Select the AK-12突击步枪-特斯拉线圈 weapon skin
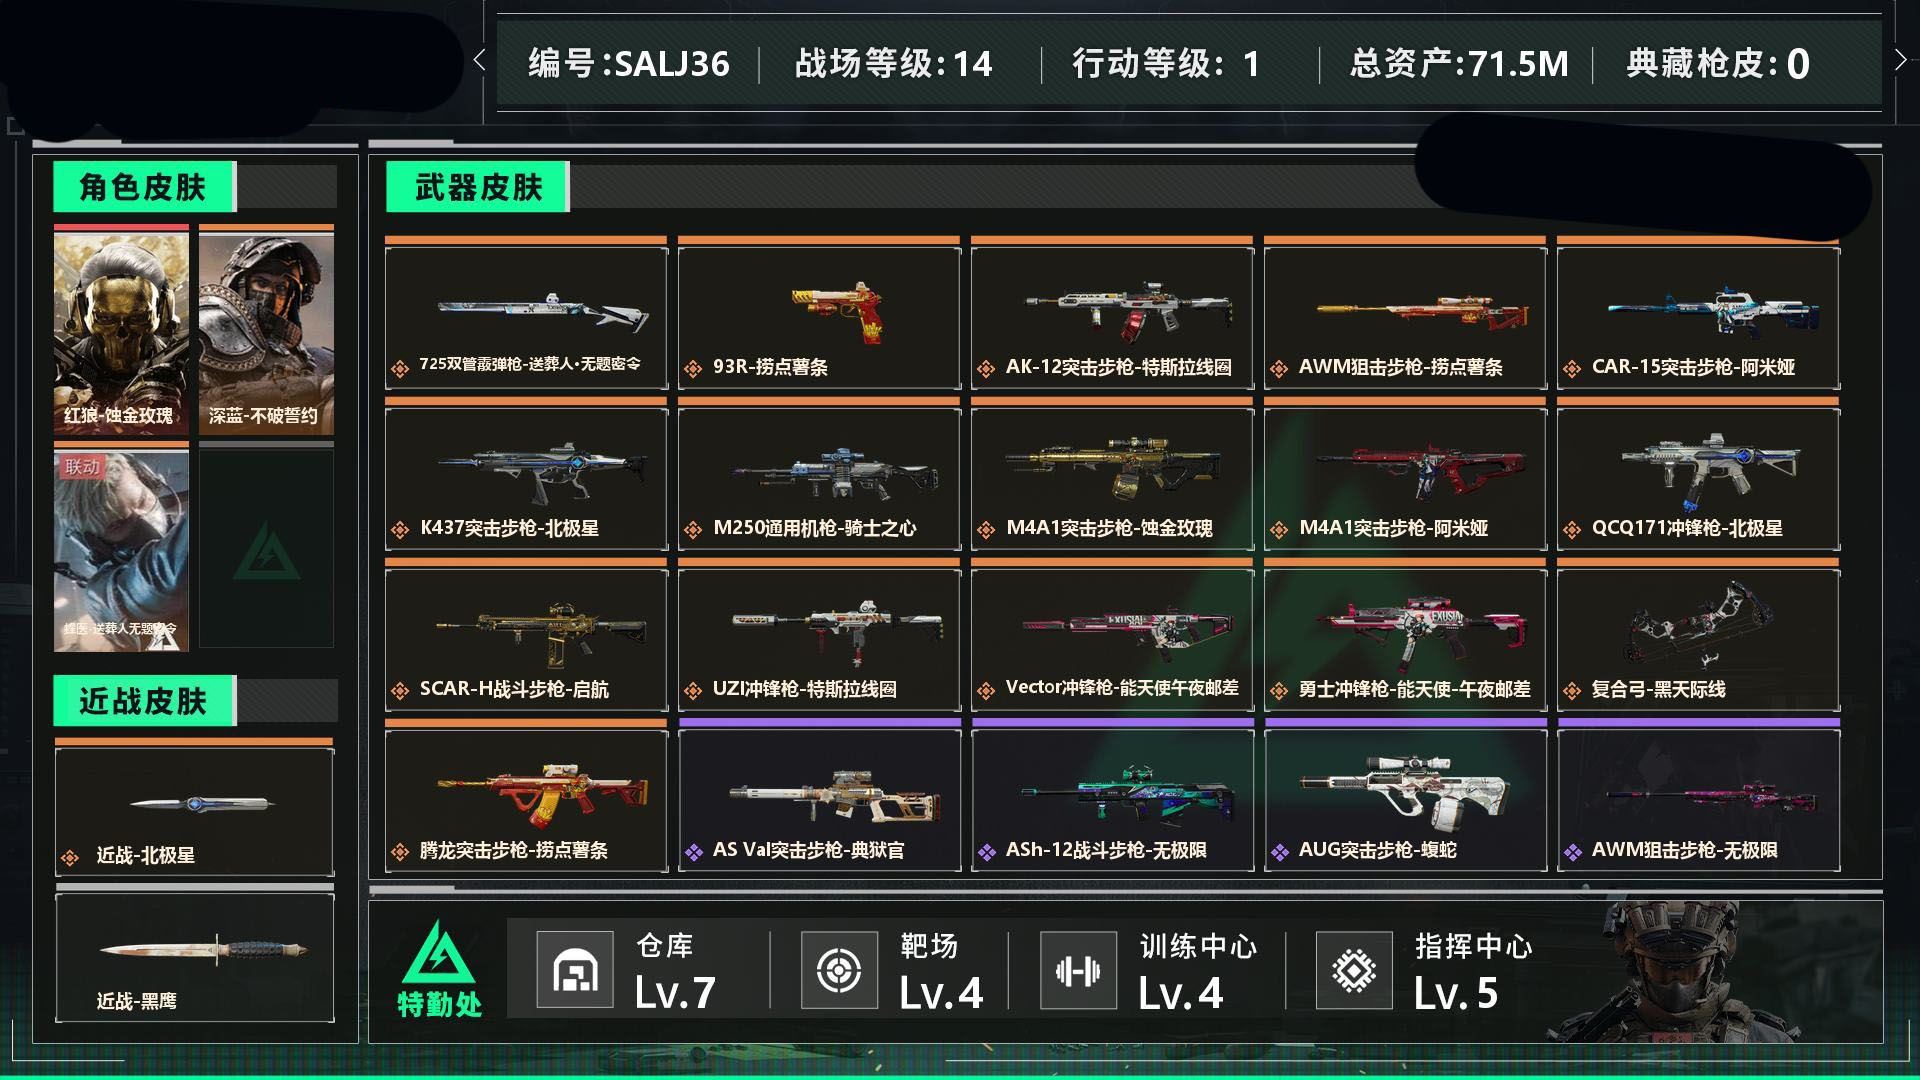The height and width of the screenshot is (1080, 1920). click(1112, 314)
